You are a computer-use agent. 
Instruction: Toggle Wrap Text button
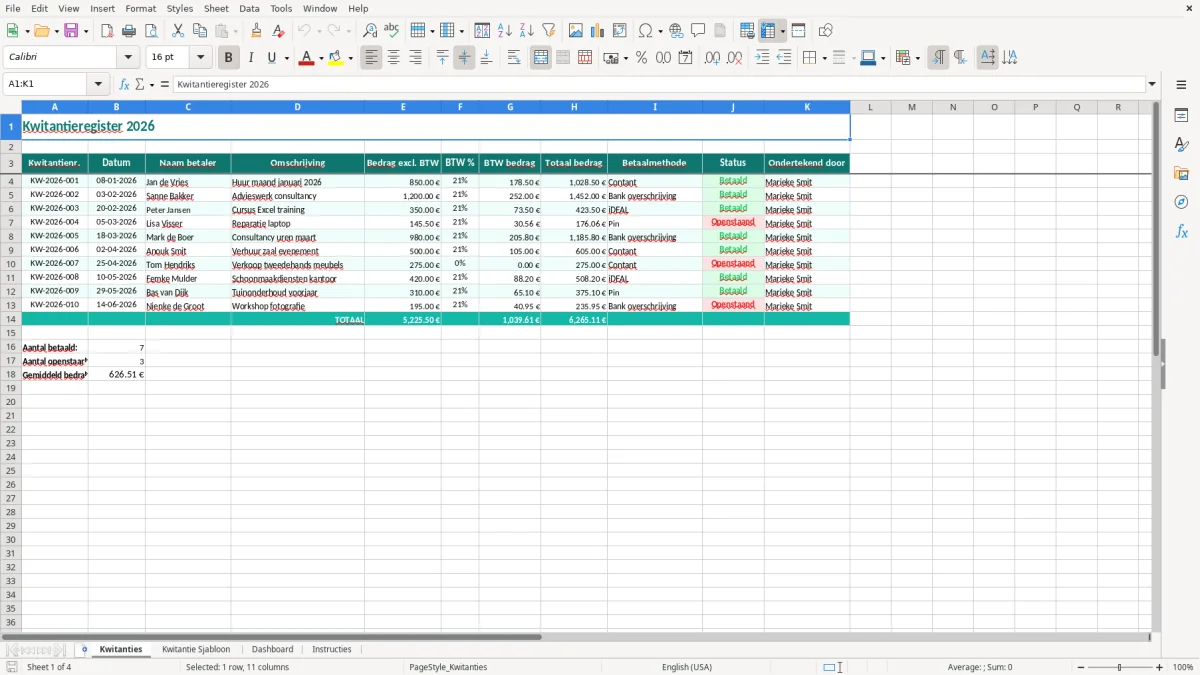(514, 58)
